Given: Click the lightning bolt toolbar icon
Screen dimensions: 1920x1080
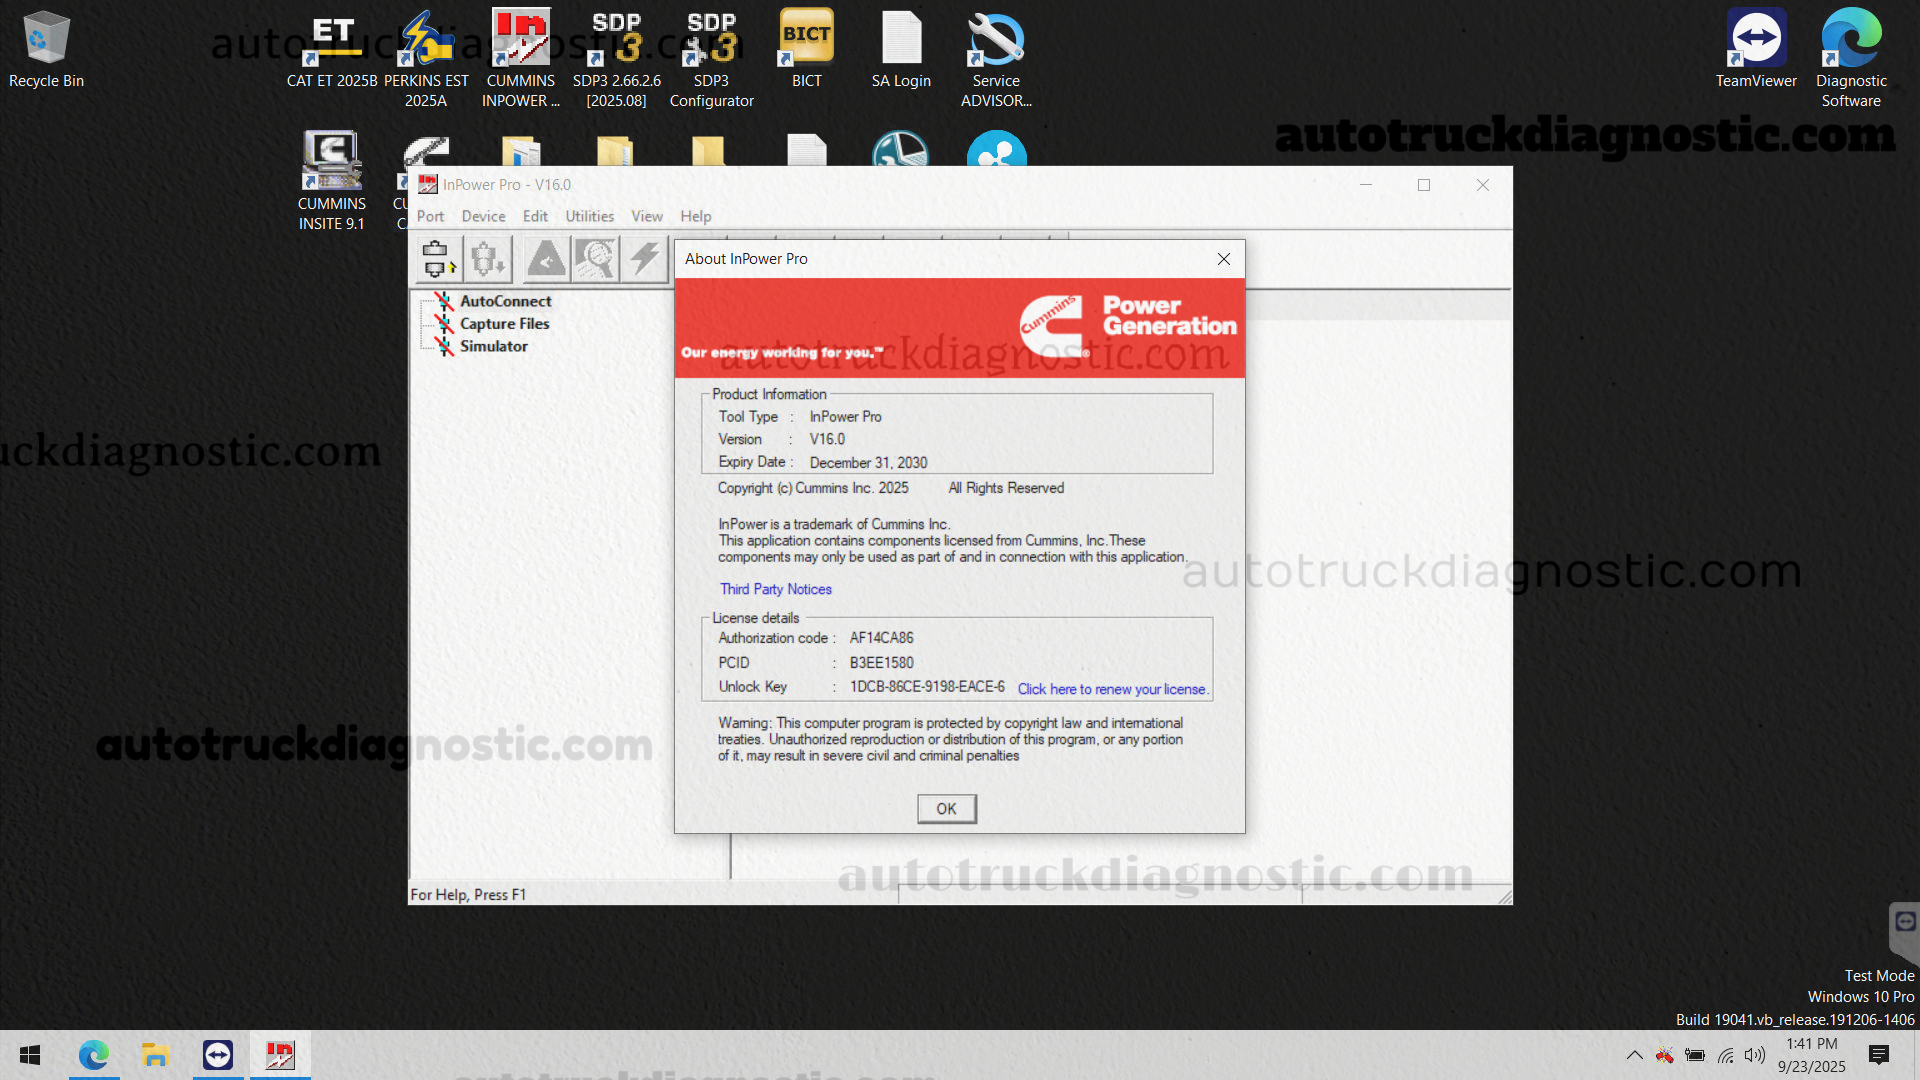Looking at the screenshot, I should [645, 259].
